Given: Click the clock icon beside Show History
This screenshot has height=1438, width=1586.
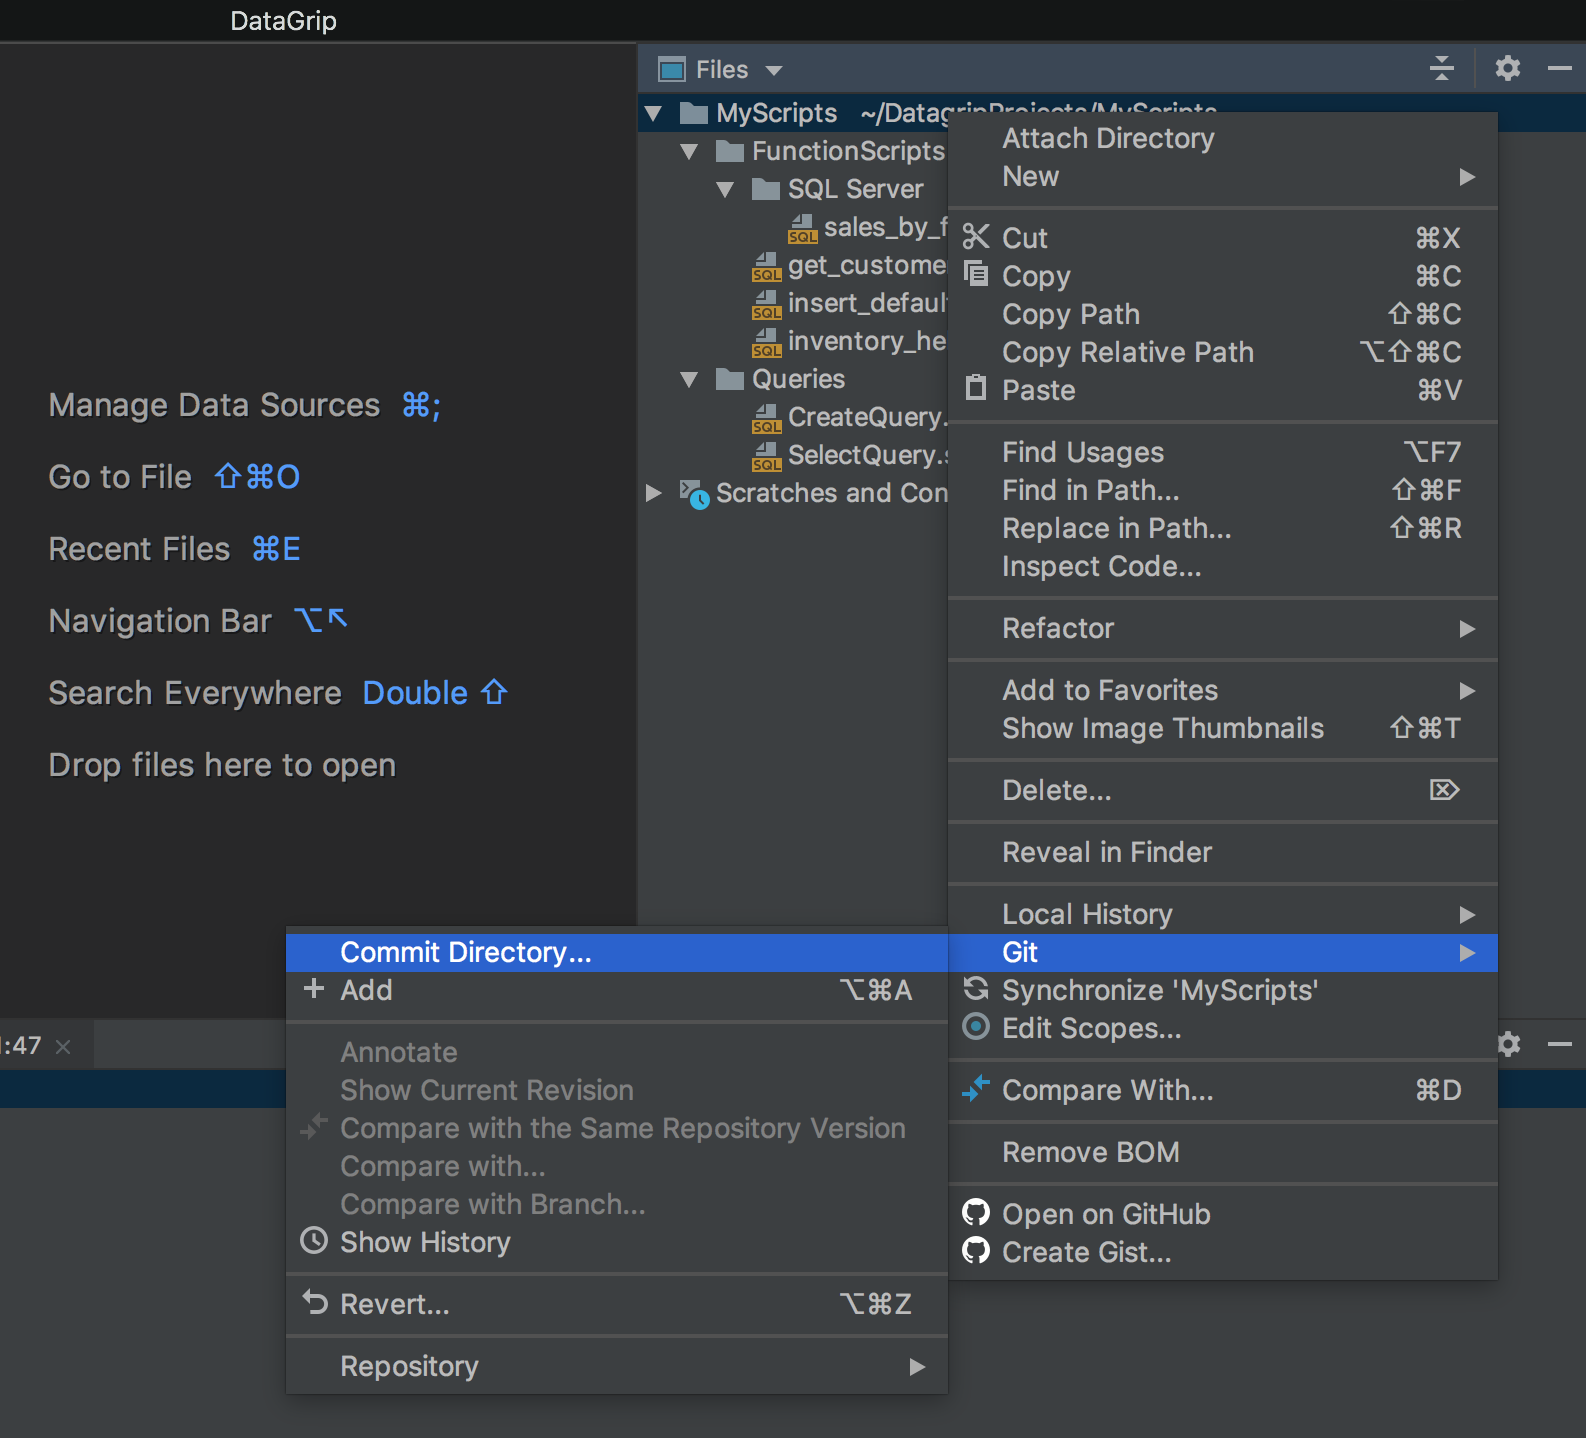Looking at the screenshot, I should 314,1240.
